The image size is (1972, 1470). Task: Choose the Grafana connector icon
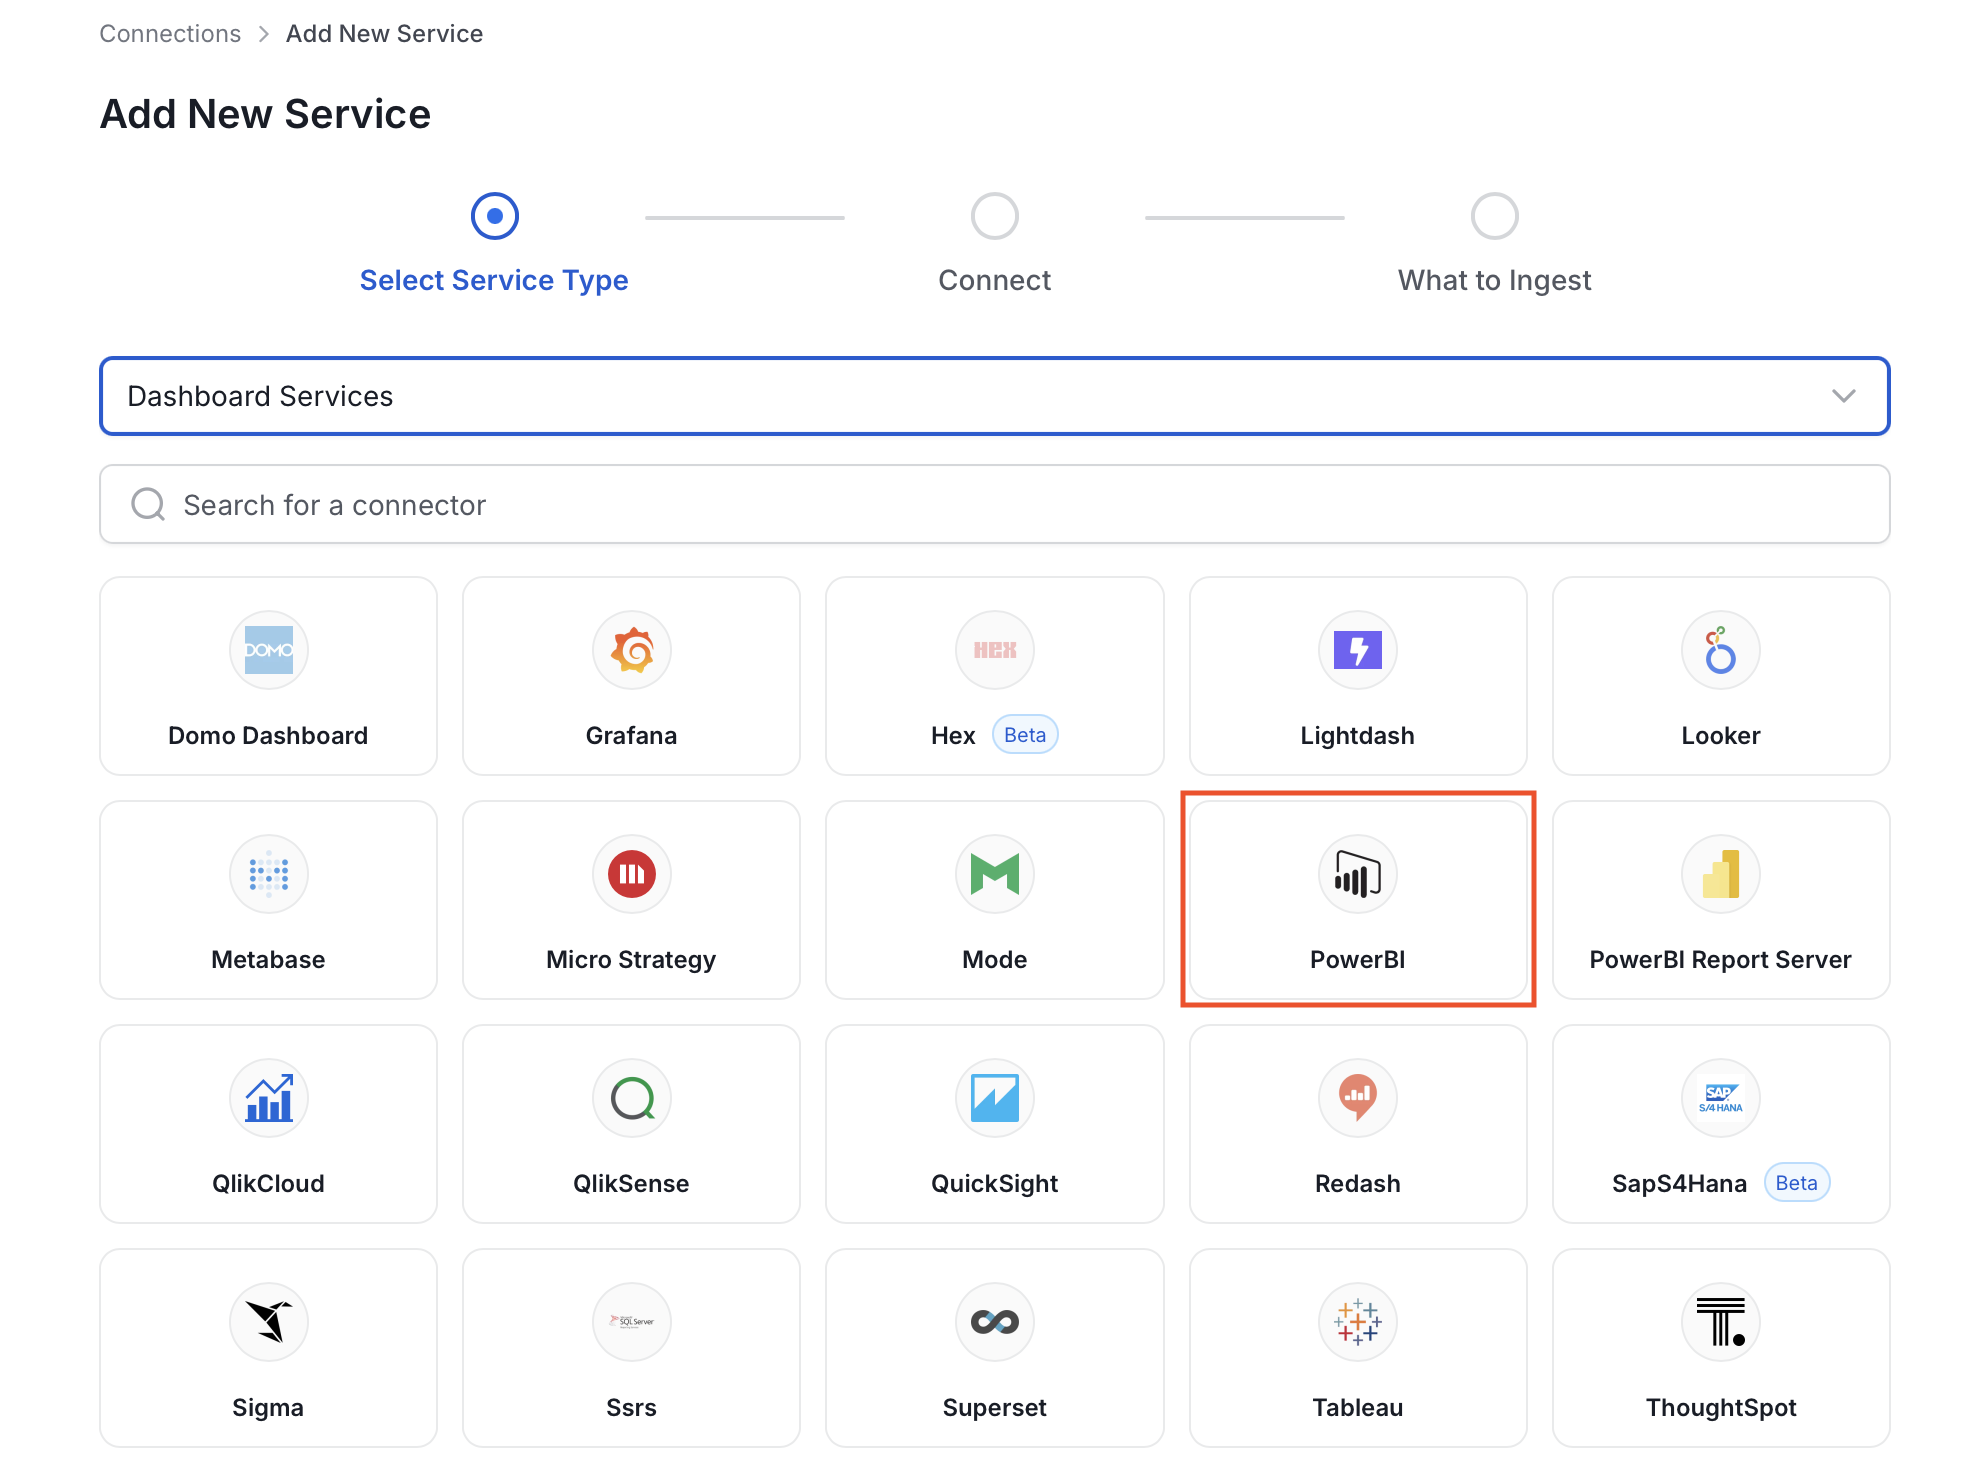[631, 650]
